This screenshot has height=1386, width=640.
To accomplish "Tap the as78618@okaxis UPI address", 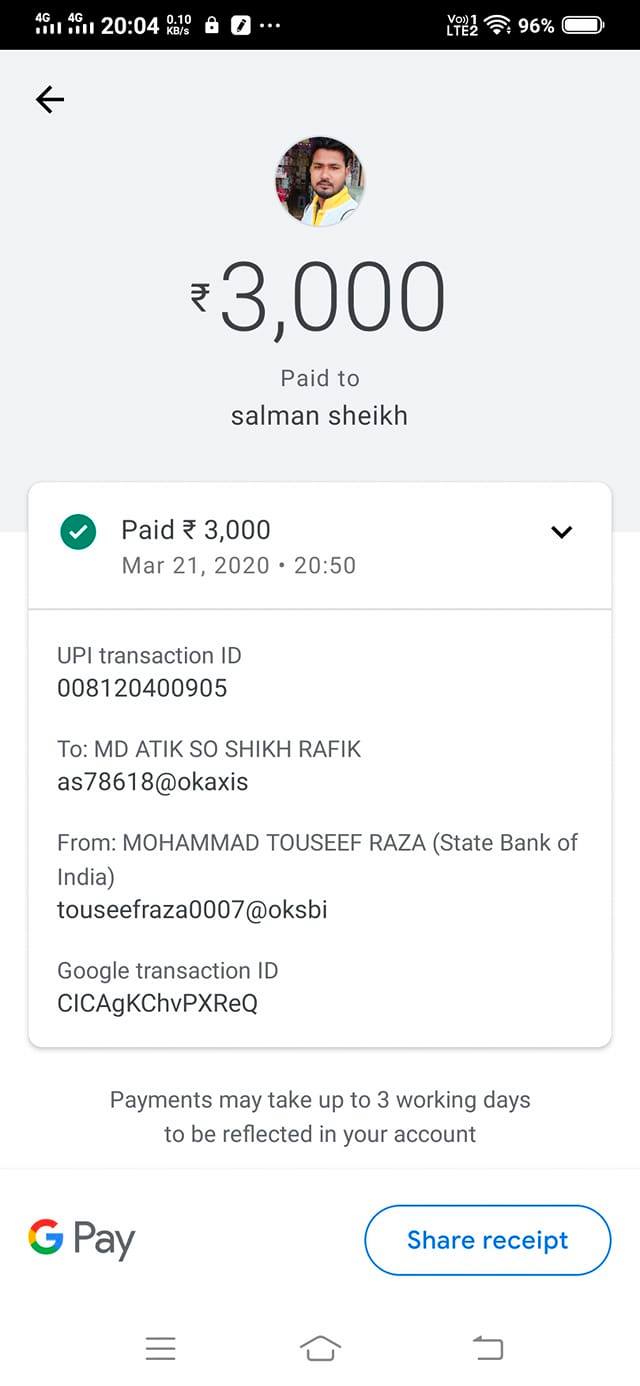I will 152,782.
